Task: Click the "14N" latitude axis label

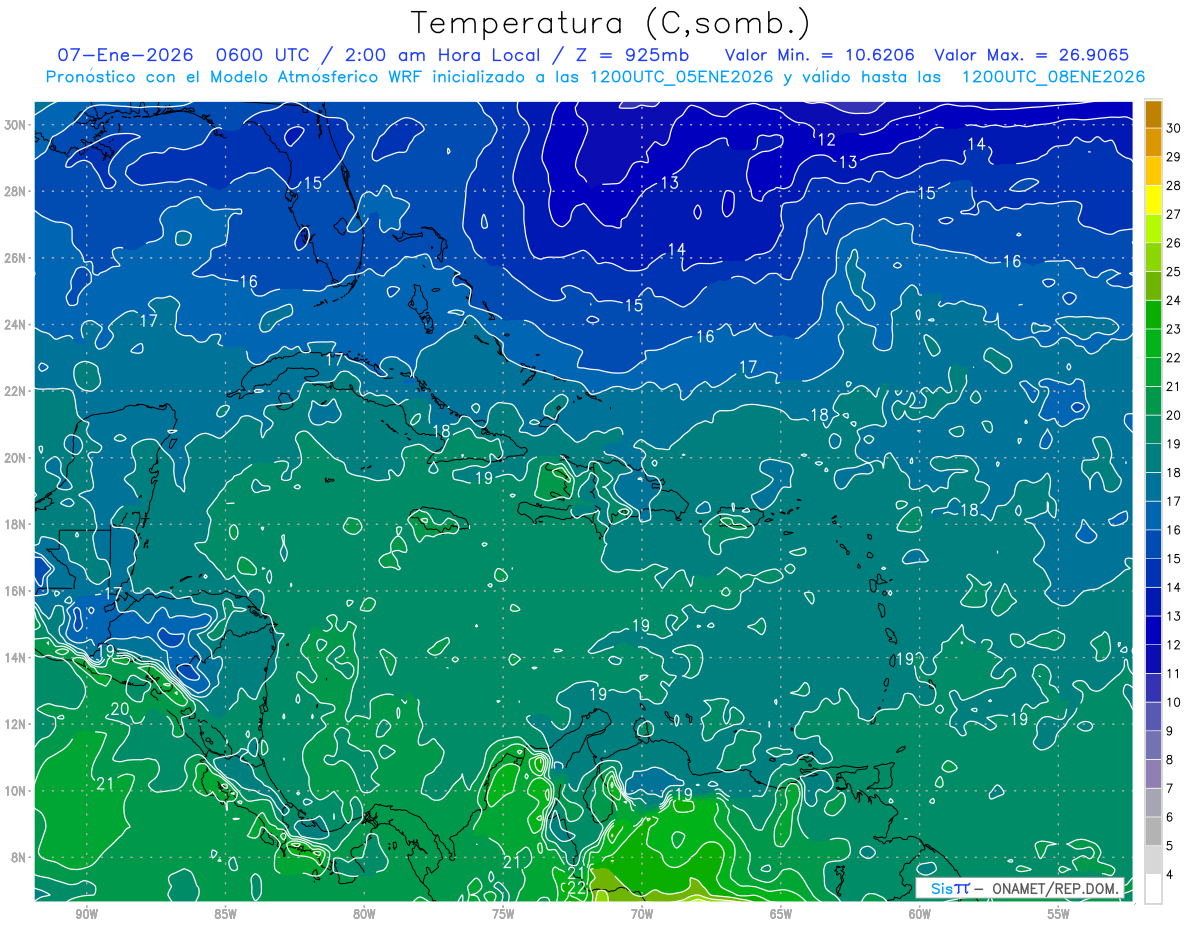Action: point(15,657)
